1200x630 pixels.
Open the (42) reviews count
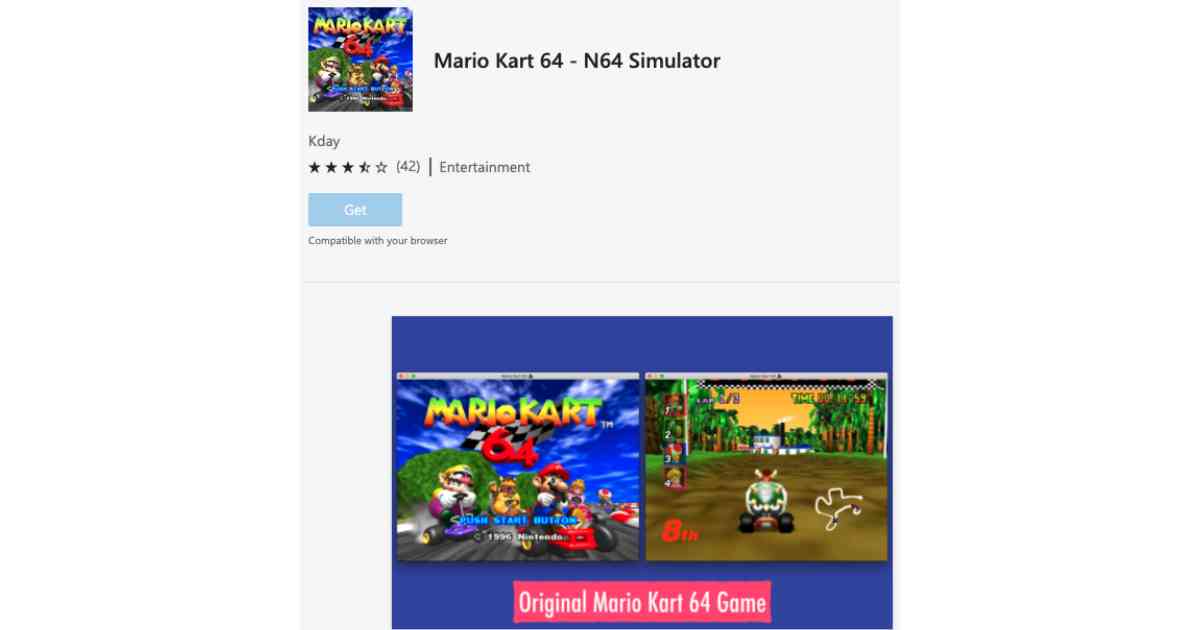pos(408,167)
